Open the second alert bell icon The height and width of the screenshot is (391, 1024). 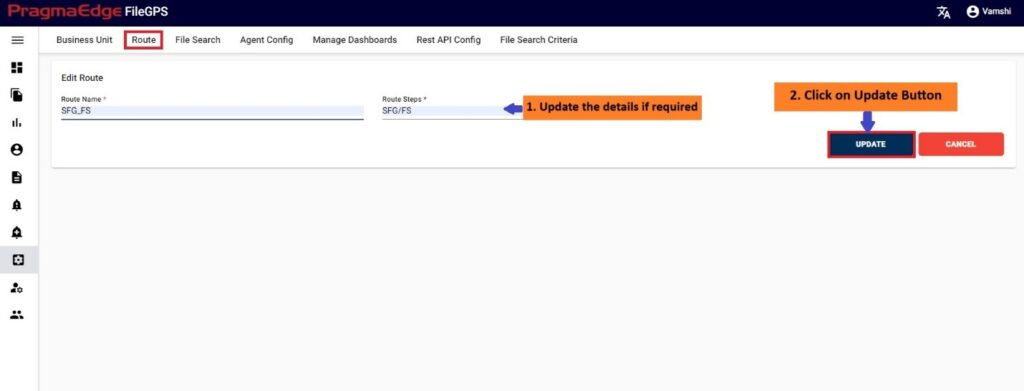click(18, 232)
